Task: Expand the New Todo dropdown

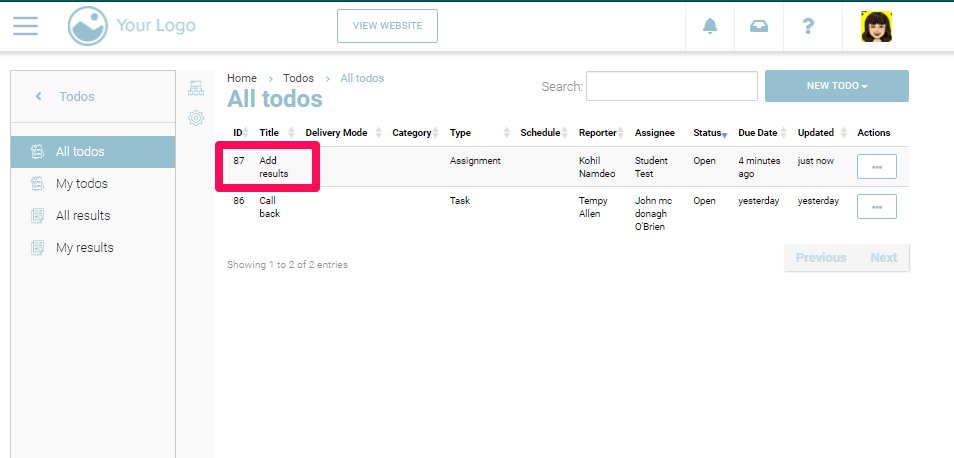Action: [x=836, y=86]
